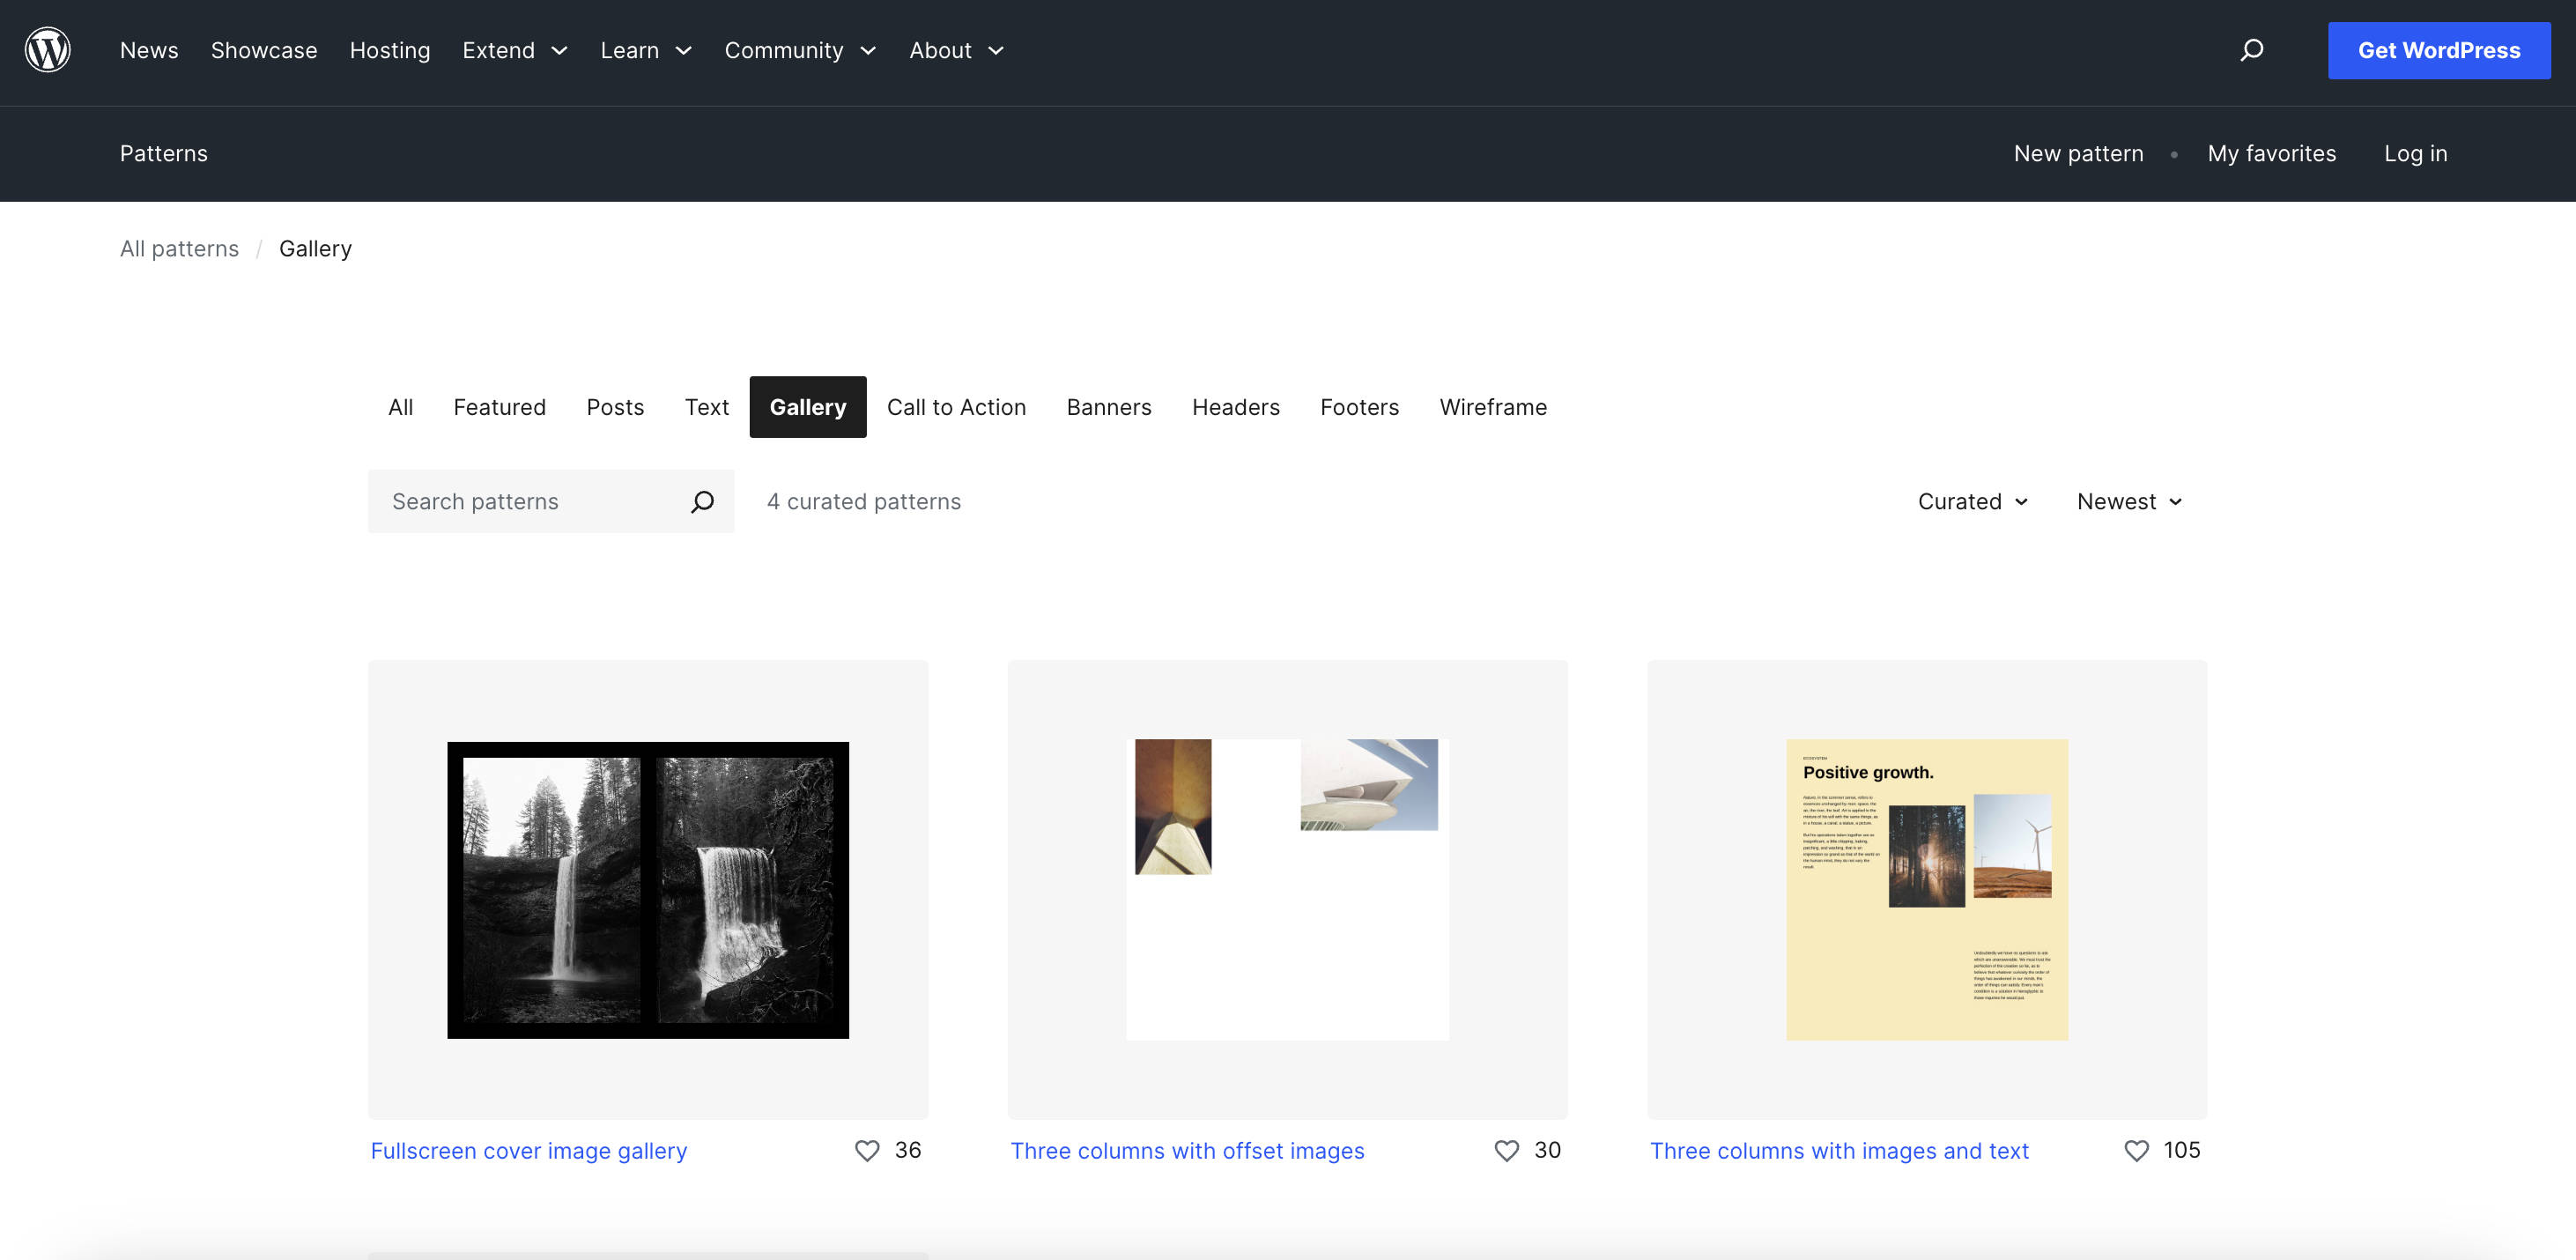Screen dimensions: 2576x1260
Task: Select the Call to Action tab
Action: (956, 407)
